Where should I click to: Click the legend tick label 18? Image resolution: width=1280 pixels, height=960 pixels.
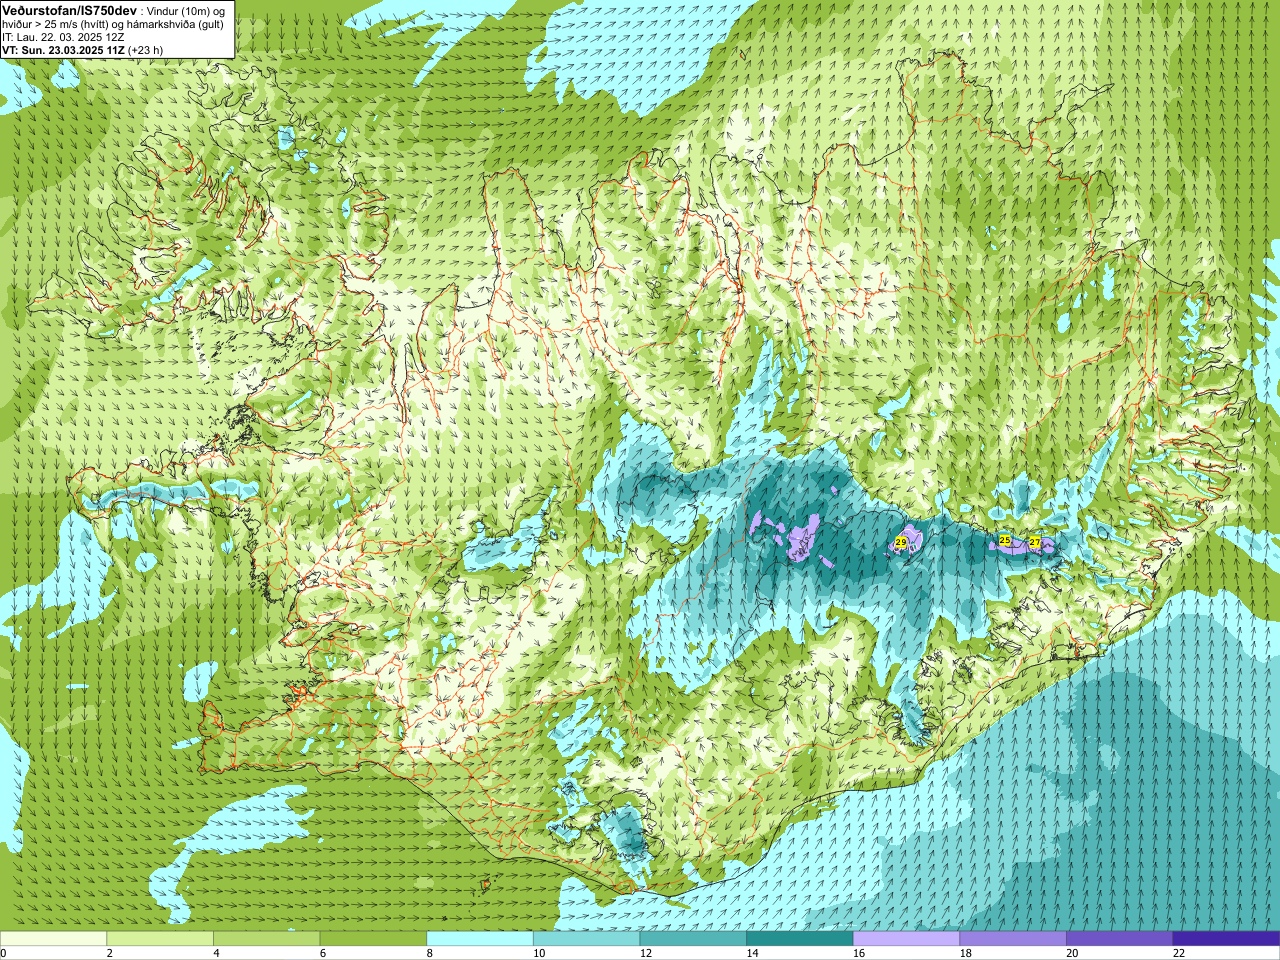point(966,953)
